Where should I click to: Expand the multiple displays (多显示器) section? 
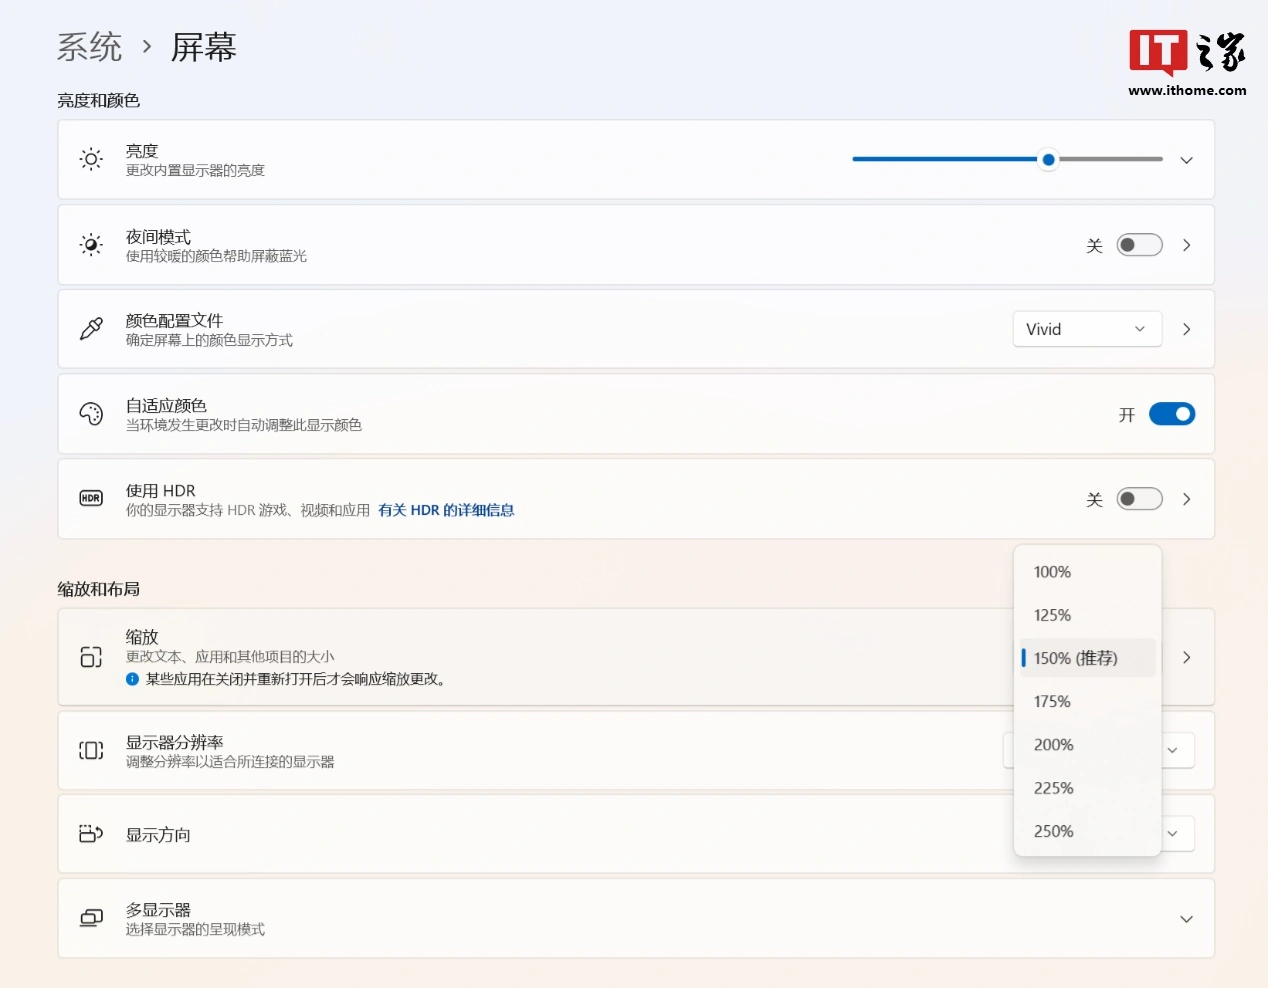click(x=1186, y=919)
